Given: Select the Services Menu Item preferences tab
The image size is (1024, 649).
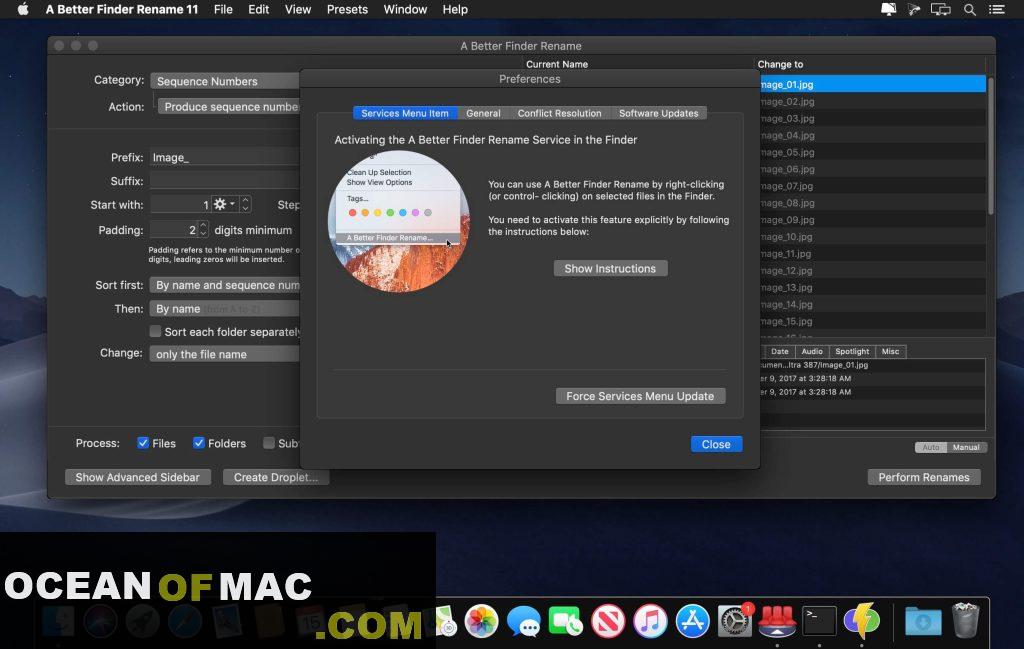Looking at the screenshot, I should pos(405,113).
